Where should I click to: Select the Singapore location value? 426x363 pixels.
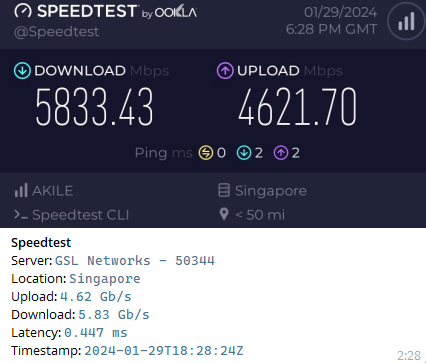coord(105,279)
